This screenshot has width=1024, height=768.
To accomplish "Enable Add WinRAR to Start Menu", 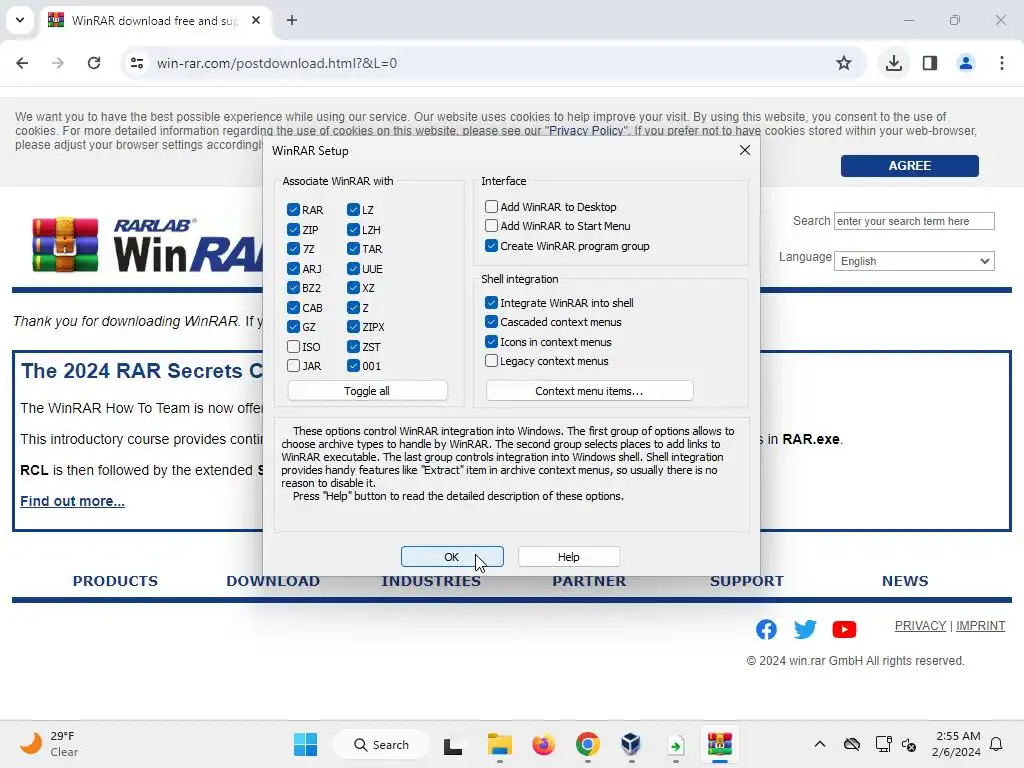I will coord(491,226).
